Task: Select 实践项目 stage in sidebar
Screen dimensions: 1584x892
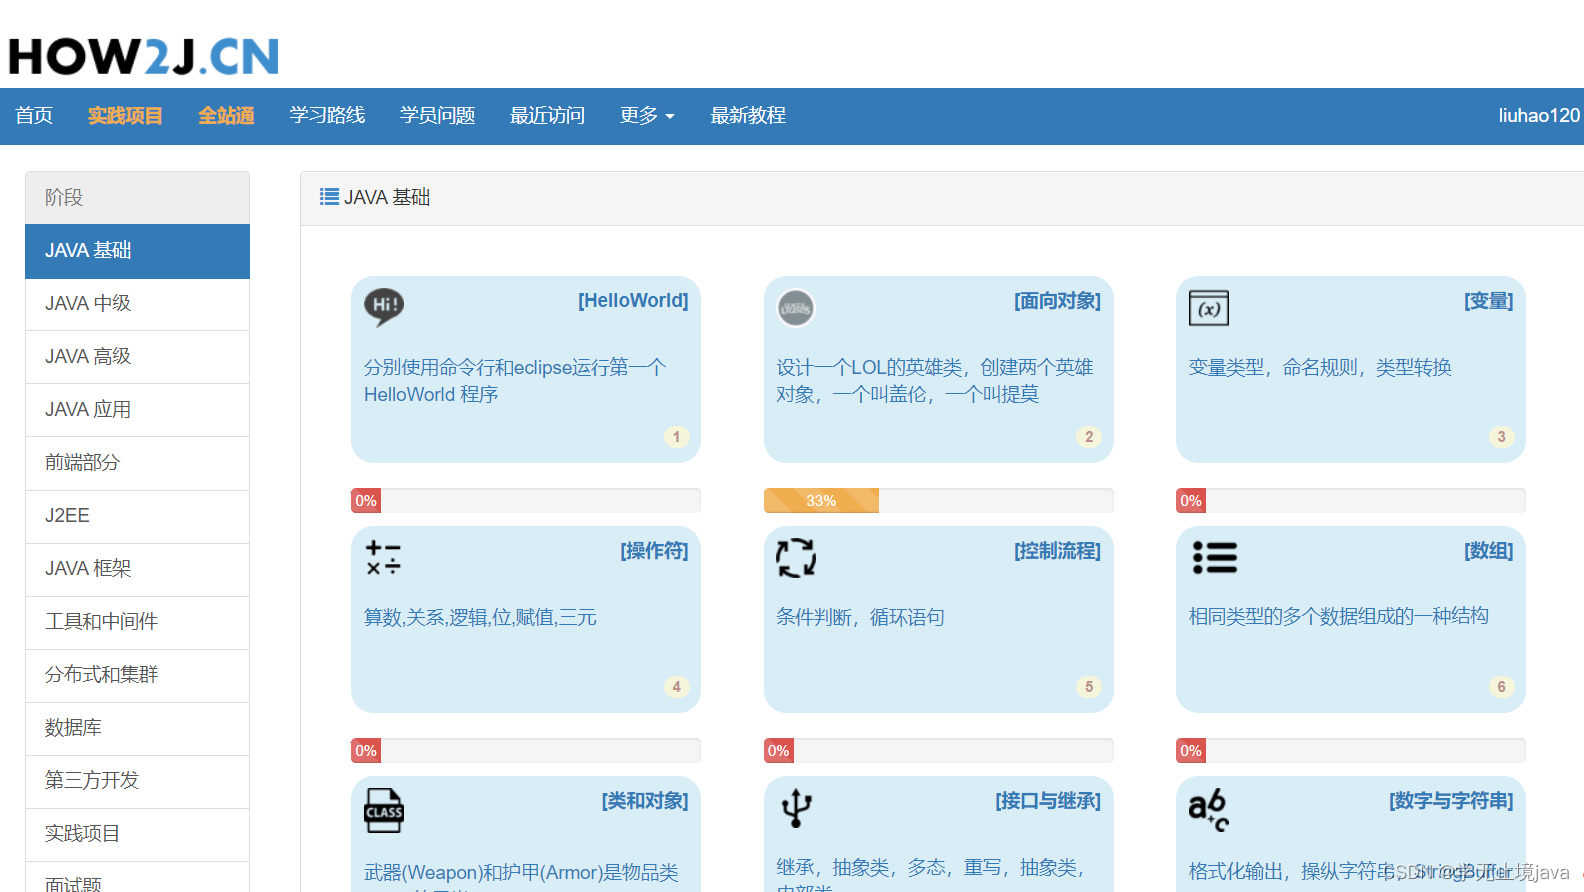Action: (x=137, y=834)
